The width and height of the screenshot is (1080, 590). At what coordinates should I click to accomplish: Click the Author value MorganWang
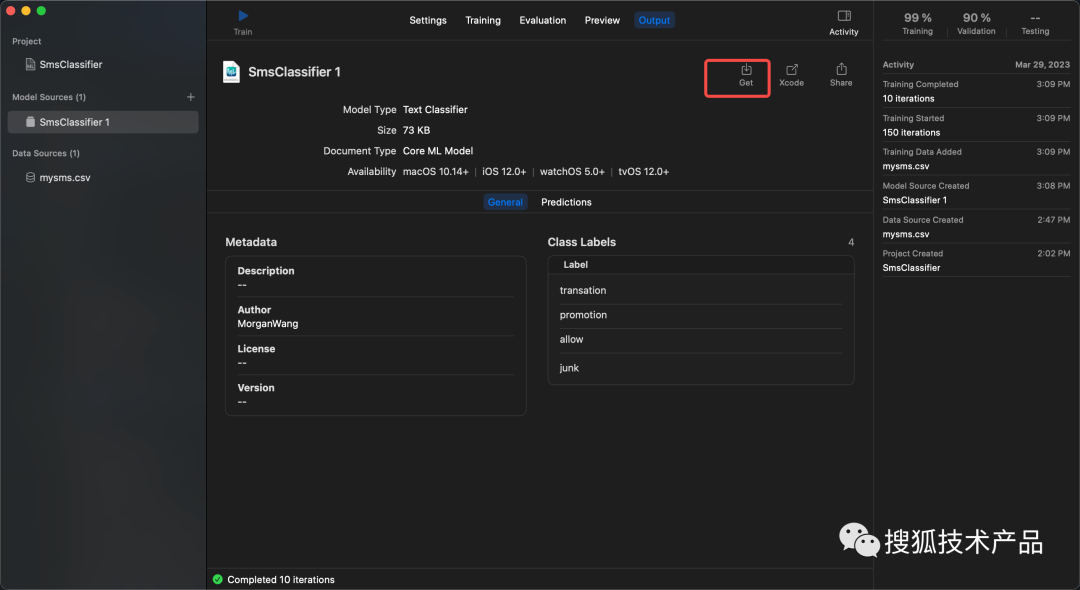(268, 324)
